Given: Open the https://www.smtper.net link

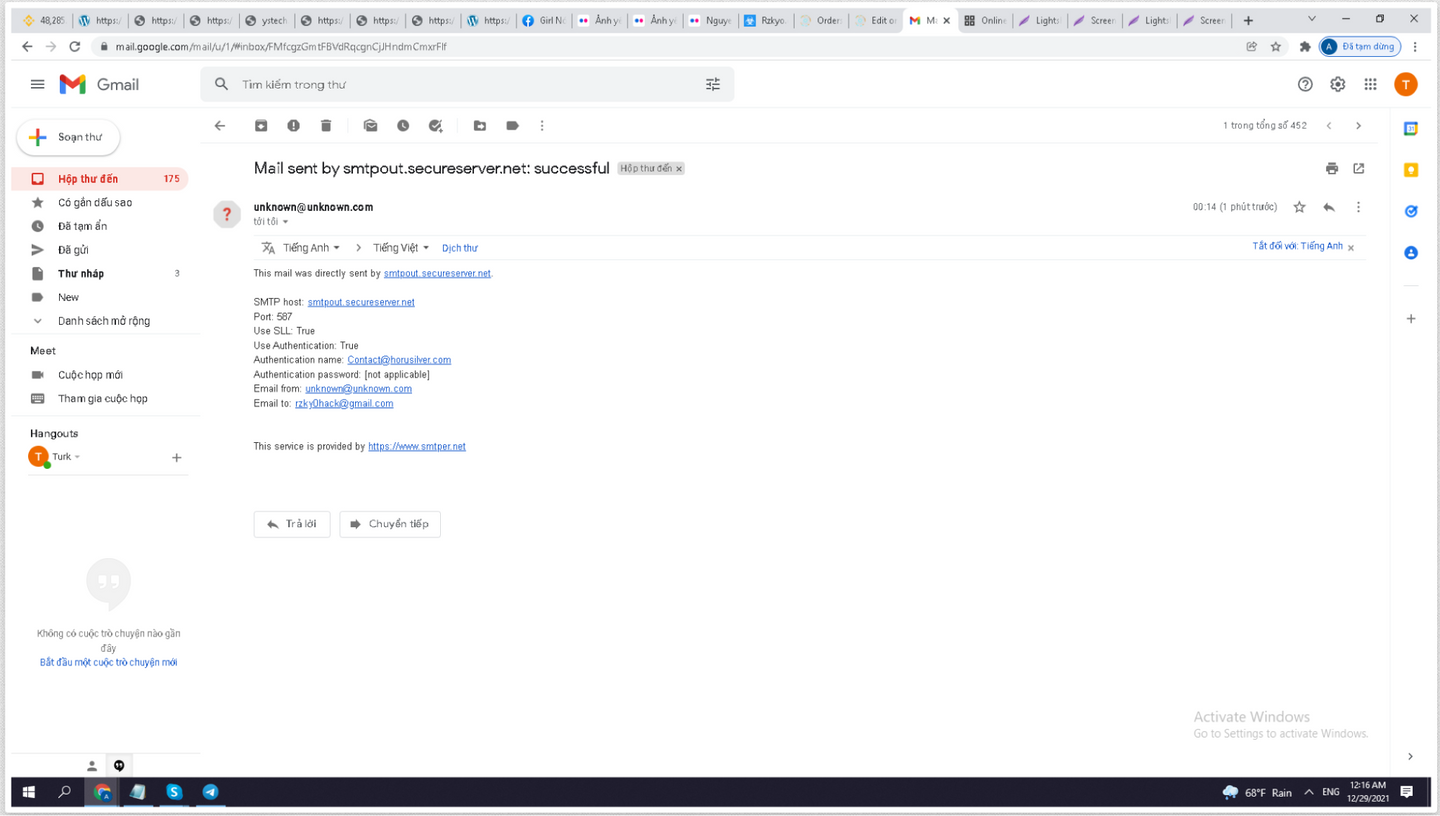Looking at the screenshot, I should (417, 447).
